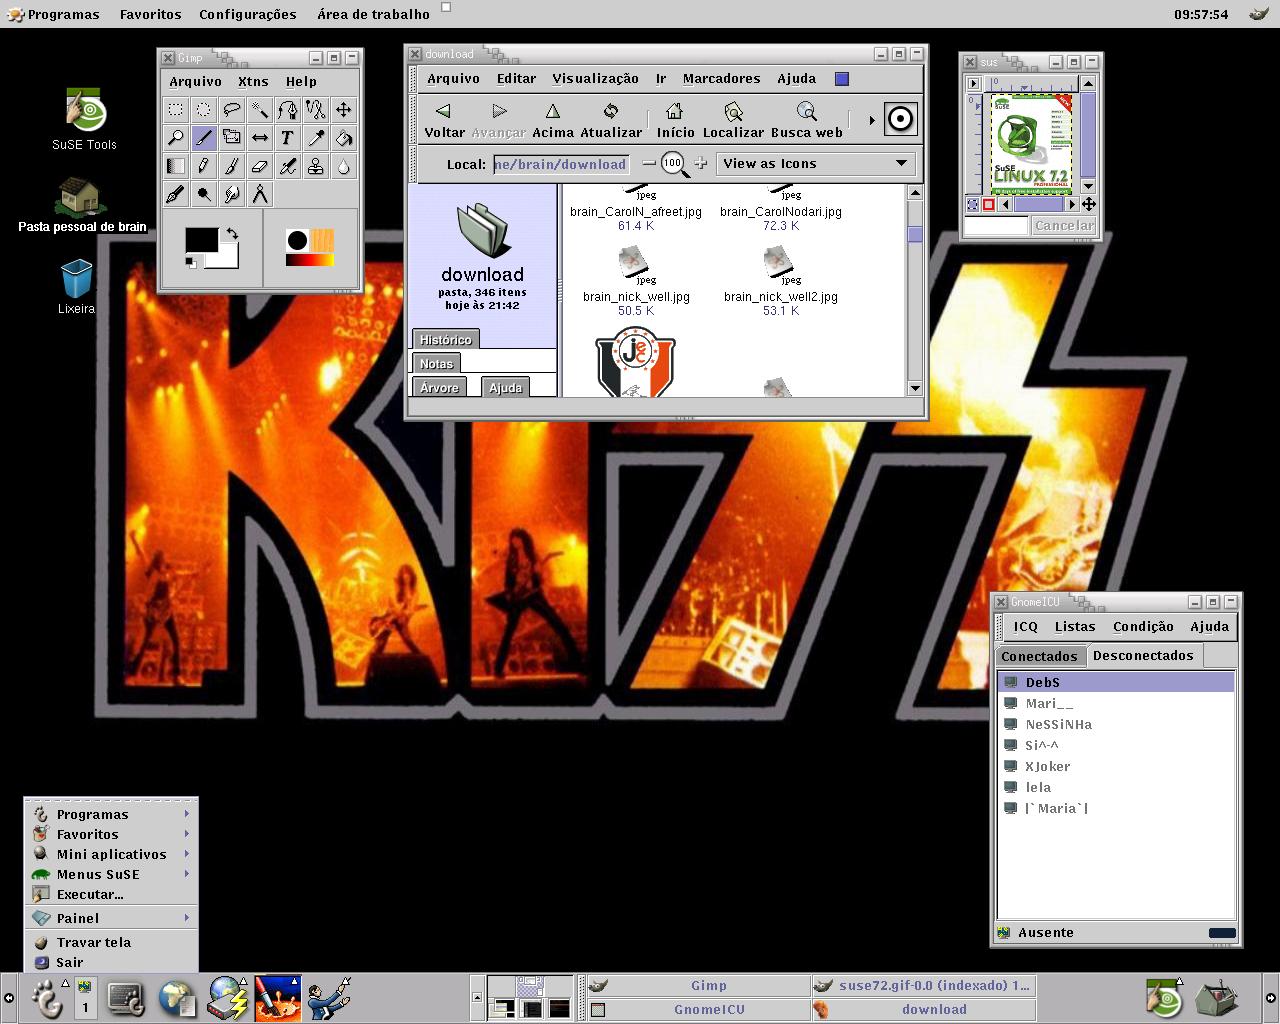Open the Arquivo menu in Gimp toolbox
Screen dimensions: 1280x1024
195,82
